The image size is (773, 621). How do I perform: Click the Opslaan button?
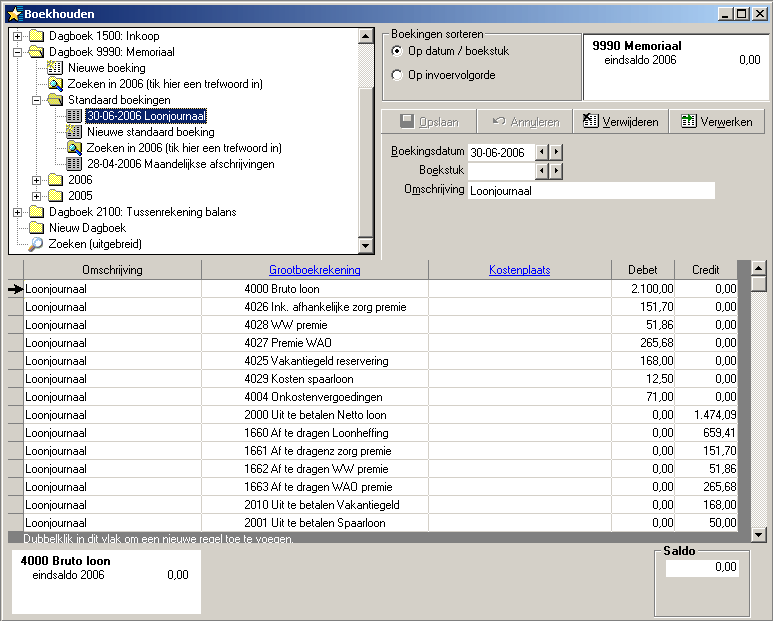(429, 122)
